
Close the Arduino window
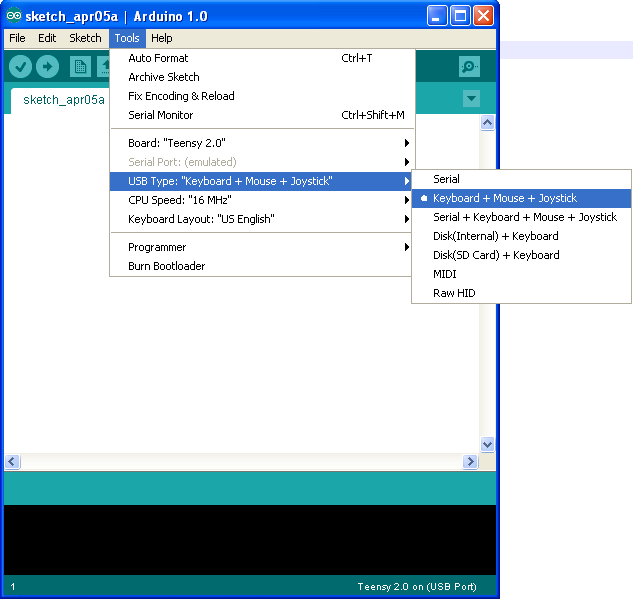[483, 16]
